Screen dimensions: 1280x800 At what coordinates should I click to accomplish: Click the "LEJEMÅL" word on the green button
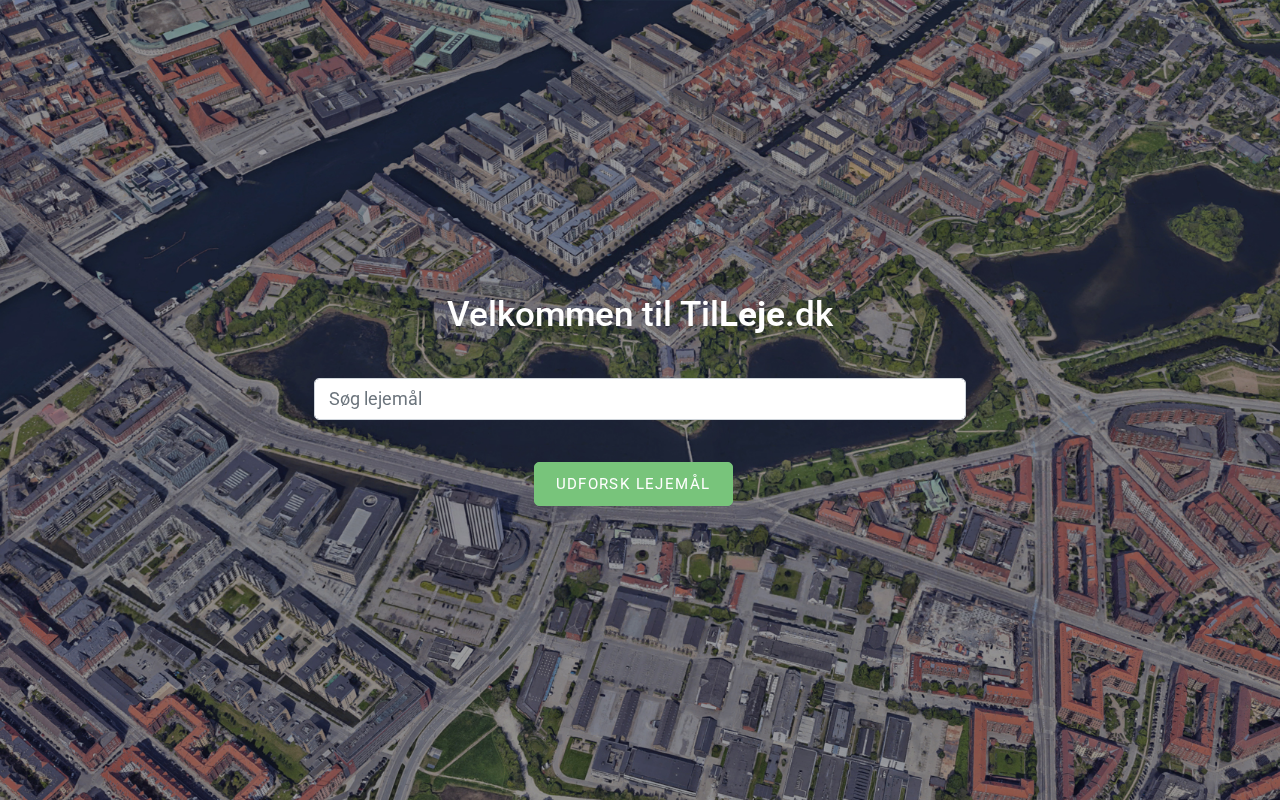pos(672,484)
